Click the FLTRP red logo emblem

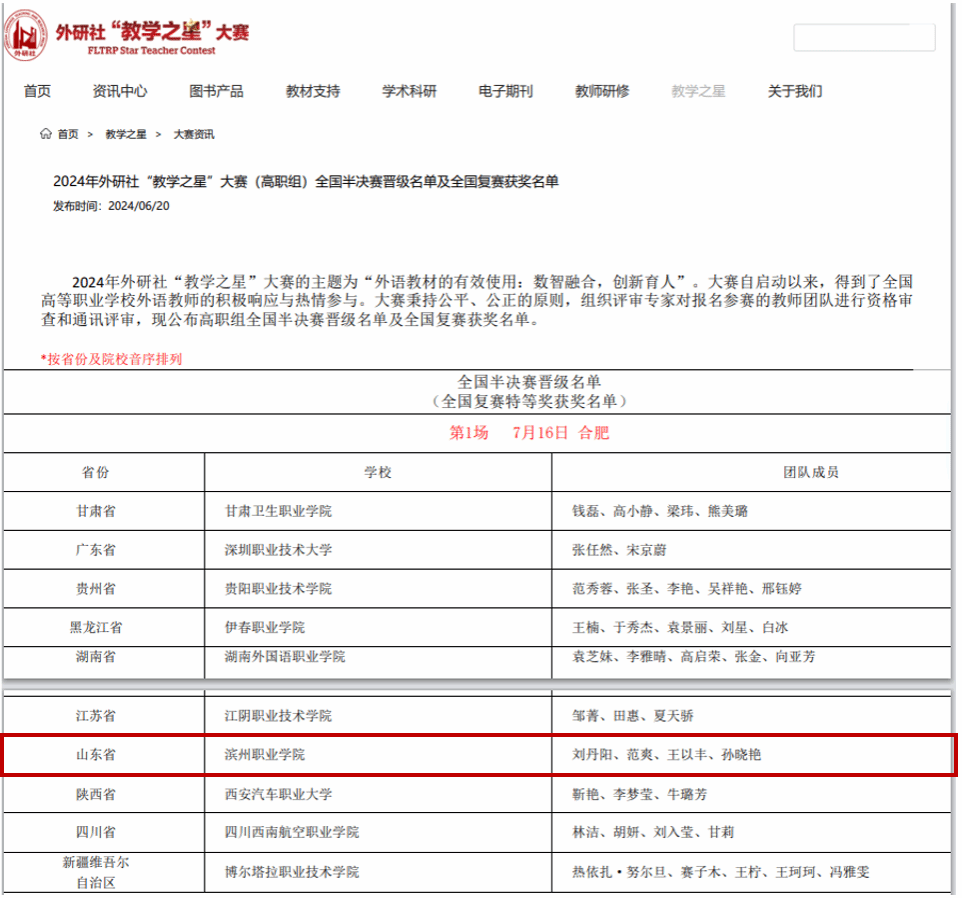pos(25,35)
